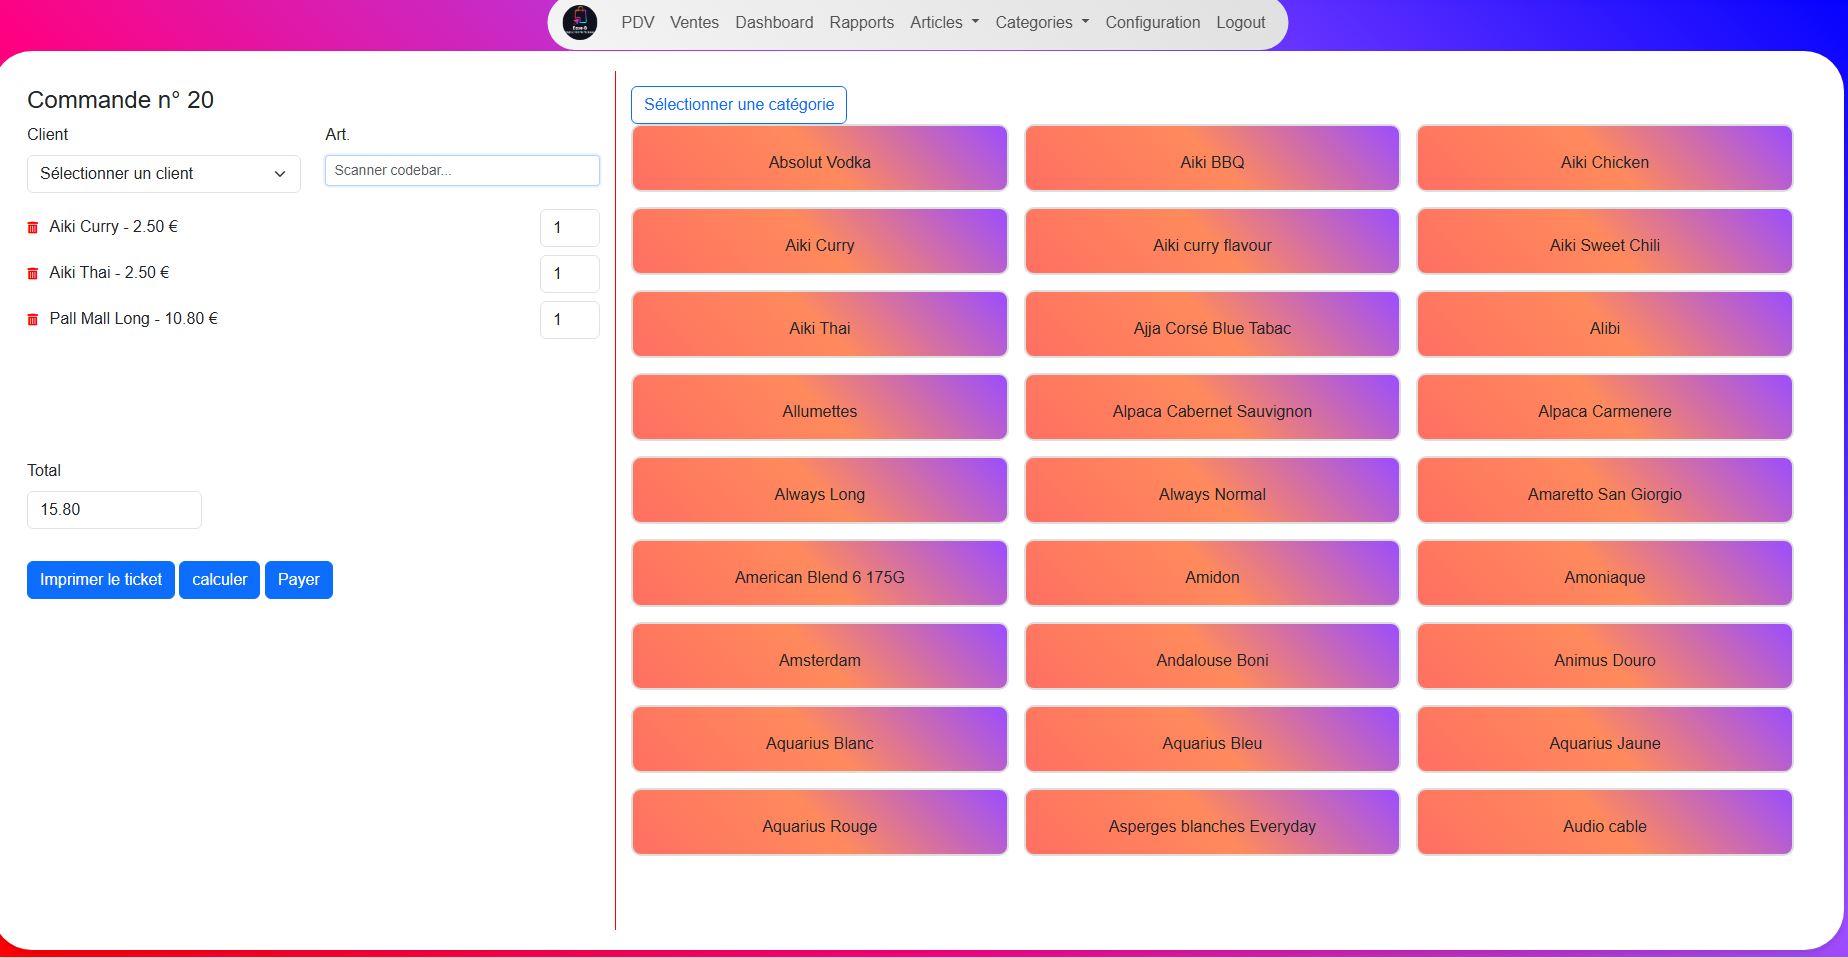This screenshot has width=1848, height=958.
Task: Select Aquarius Rouge tile
Action: 819,822
